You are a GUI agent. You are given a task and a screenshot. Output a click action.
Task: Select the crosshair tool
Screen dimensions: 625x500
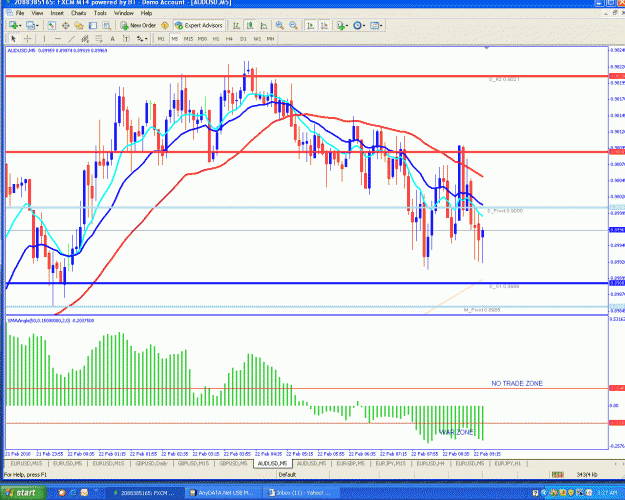pyautogui.click(x=28, y=39)
